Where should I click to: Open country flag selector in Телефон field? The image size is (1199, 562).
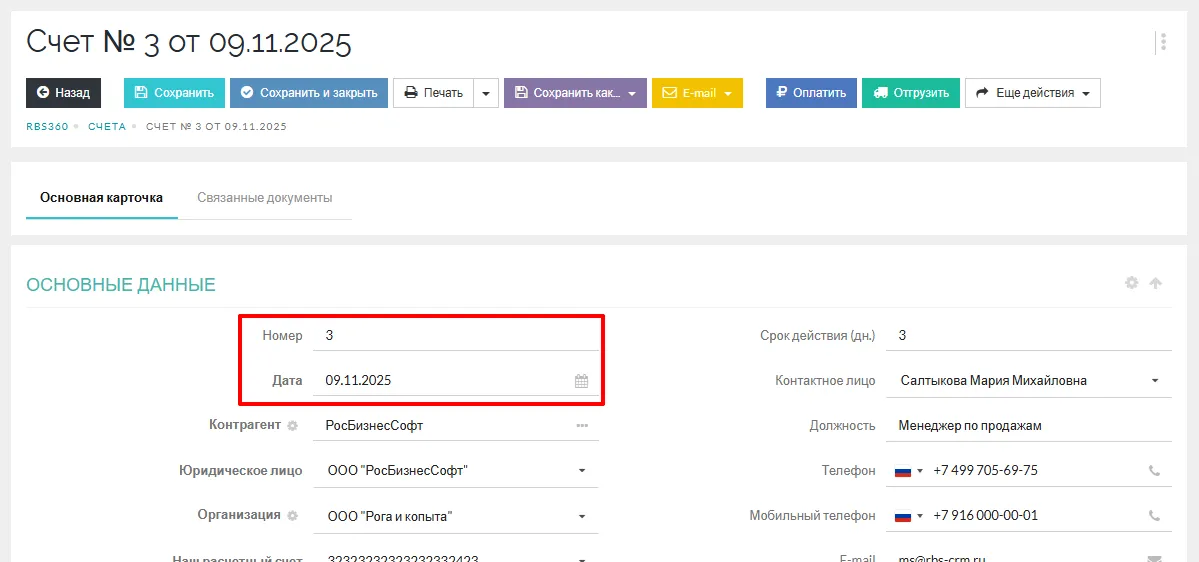(x=908, y=471)
